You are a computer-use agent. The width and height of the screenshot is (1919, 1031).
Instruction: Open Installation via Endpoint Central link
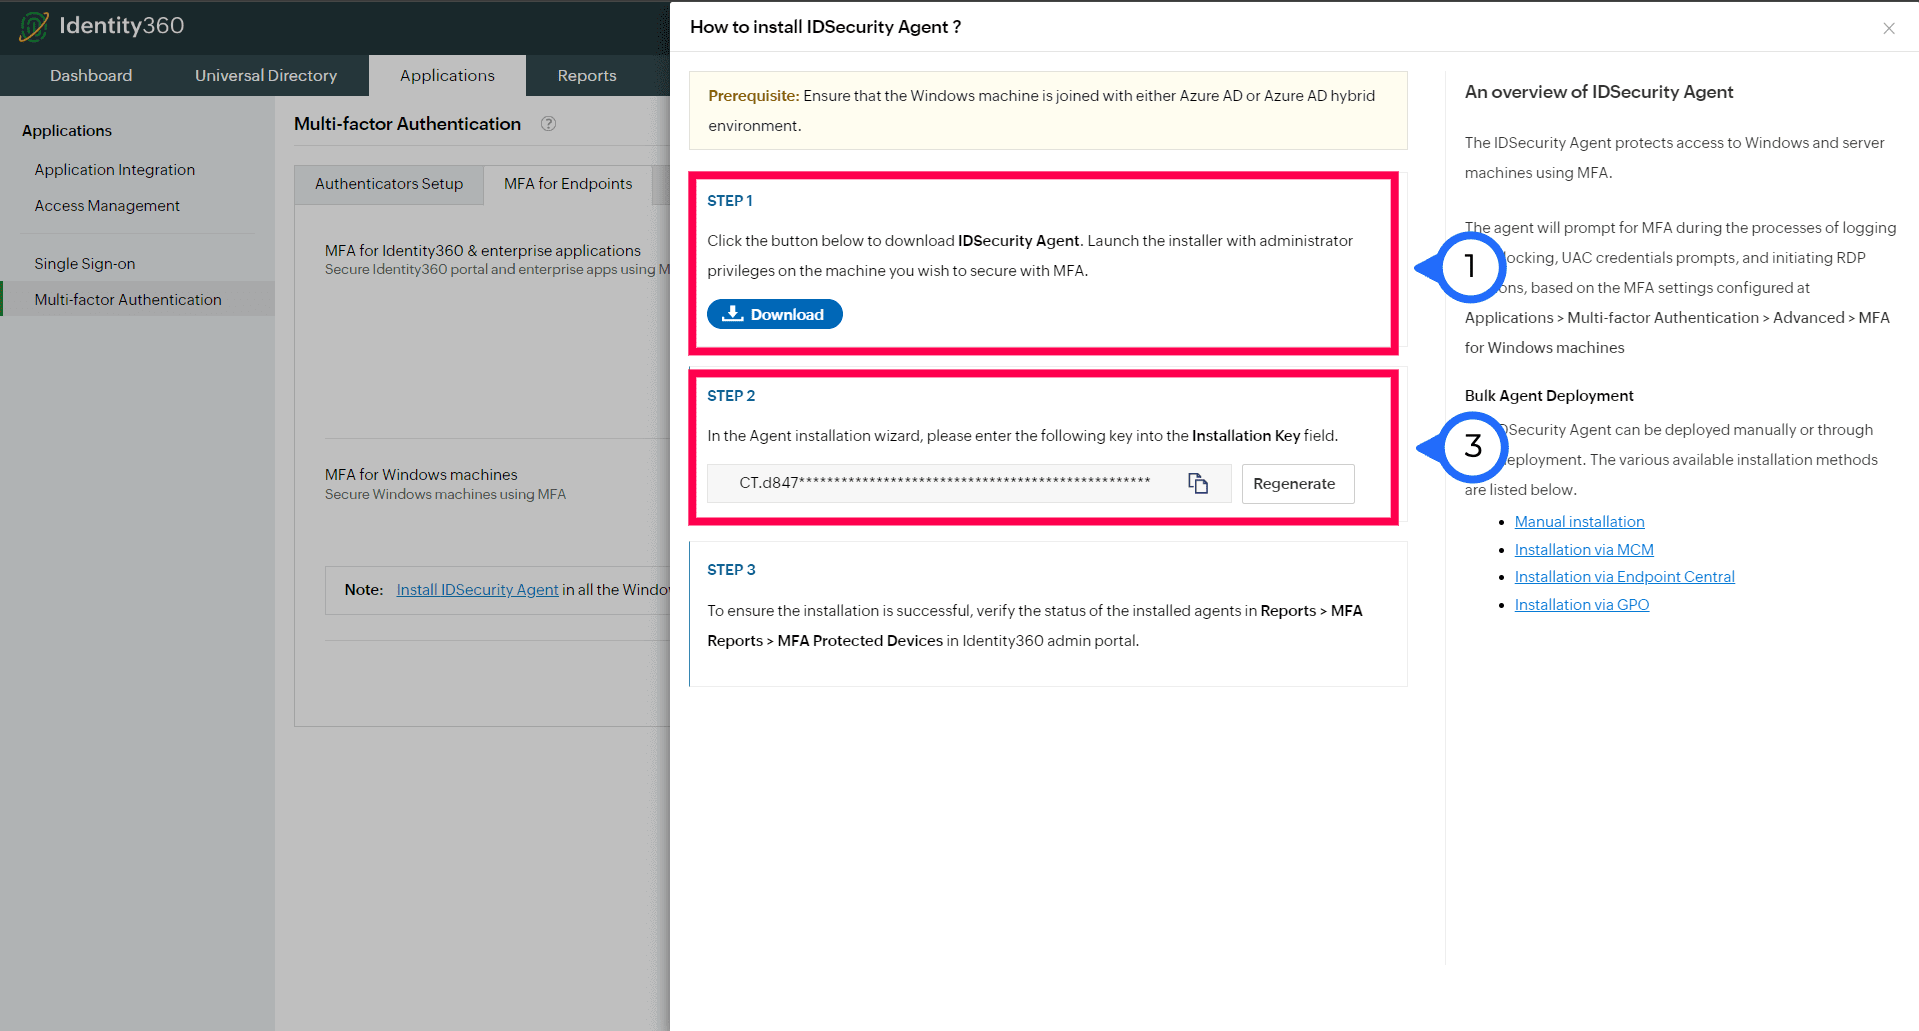pos(1625,577)
